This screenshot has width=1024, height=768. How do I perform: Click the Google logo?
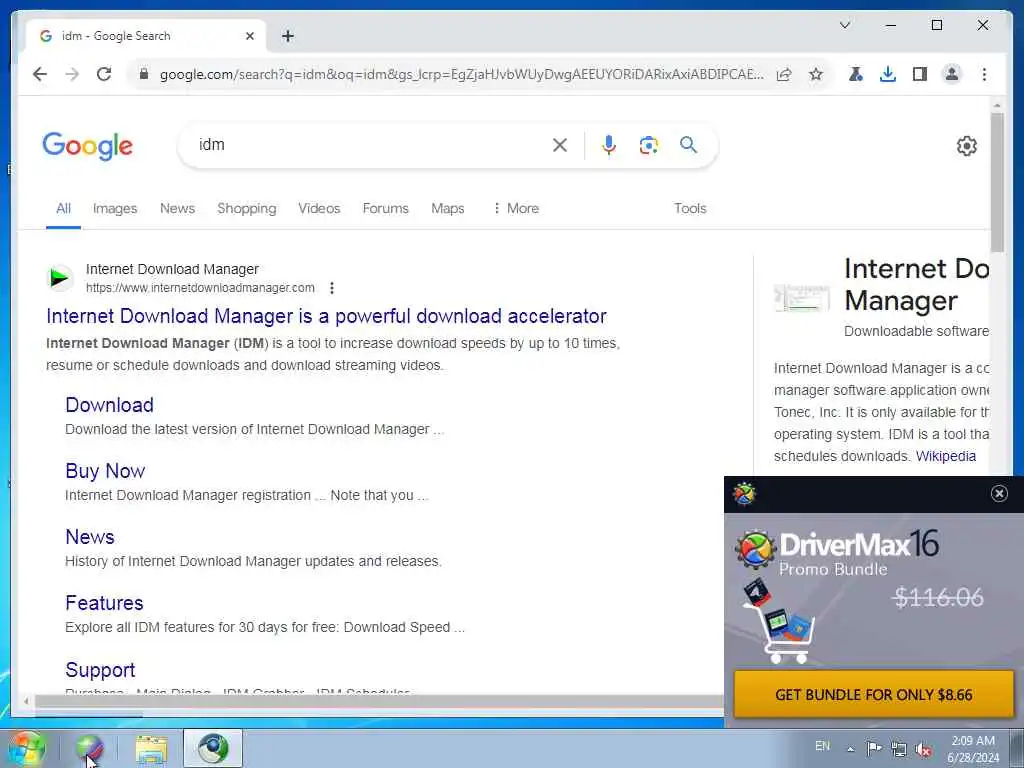88,146
